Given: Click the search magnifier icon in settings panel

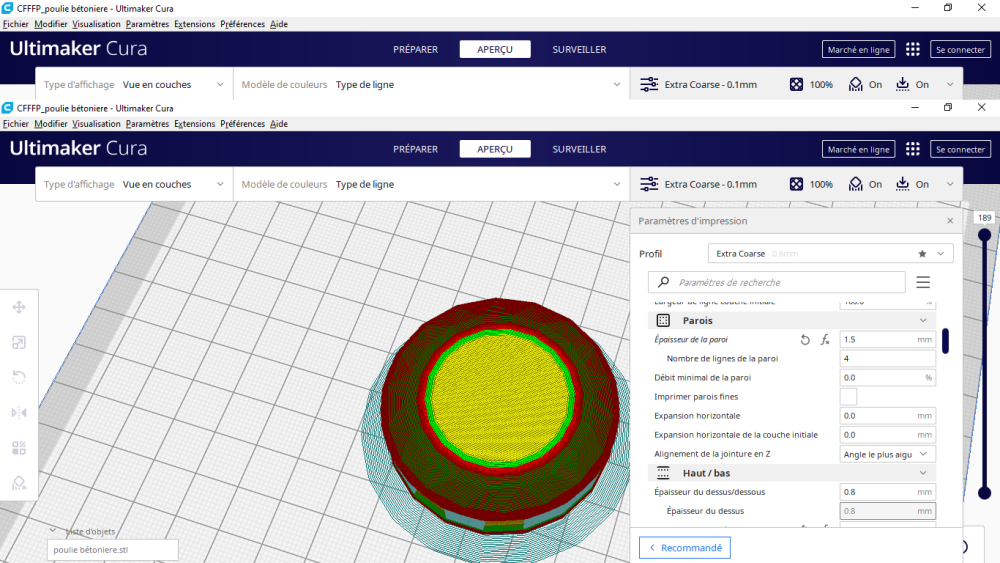Looking at the screenshot, I should (x=663, y=282).
